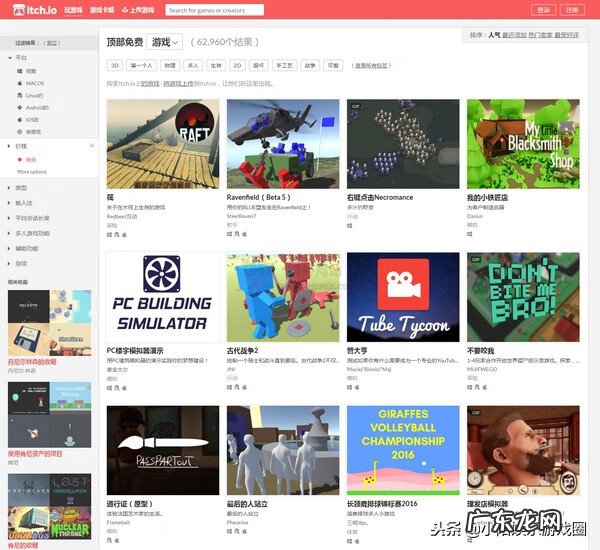
Task: Click the Android icon in the platform list
Action: coord(20,108)
